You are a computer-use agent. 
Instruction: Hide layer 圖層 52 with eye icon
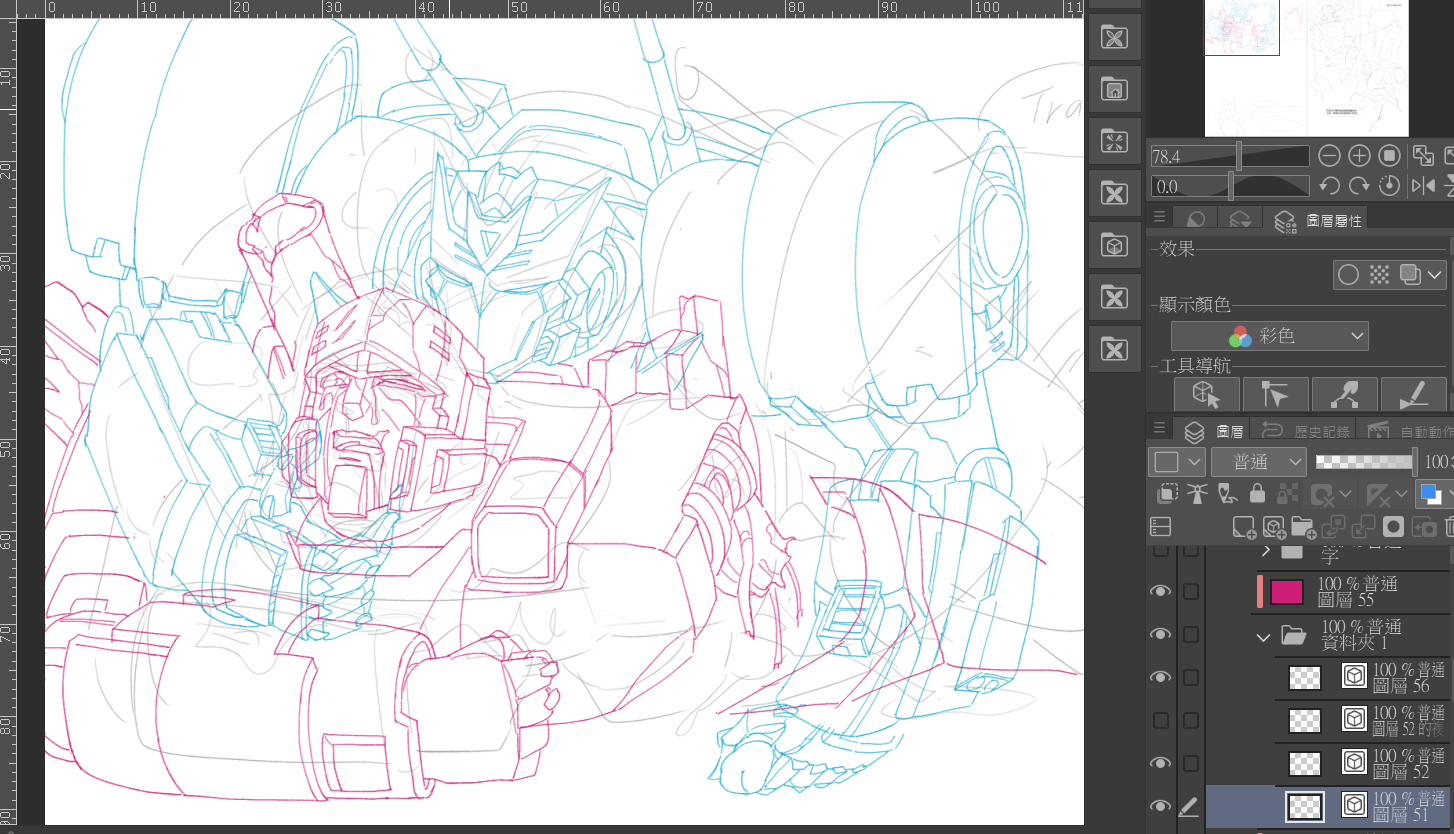point(1160,763)
